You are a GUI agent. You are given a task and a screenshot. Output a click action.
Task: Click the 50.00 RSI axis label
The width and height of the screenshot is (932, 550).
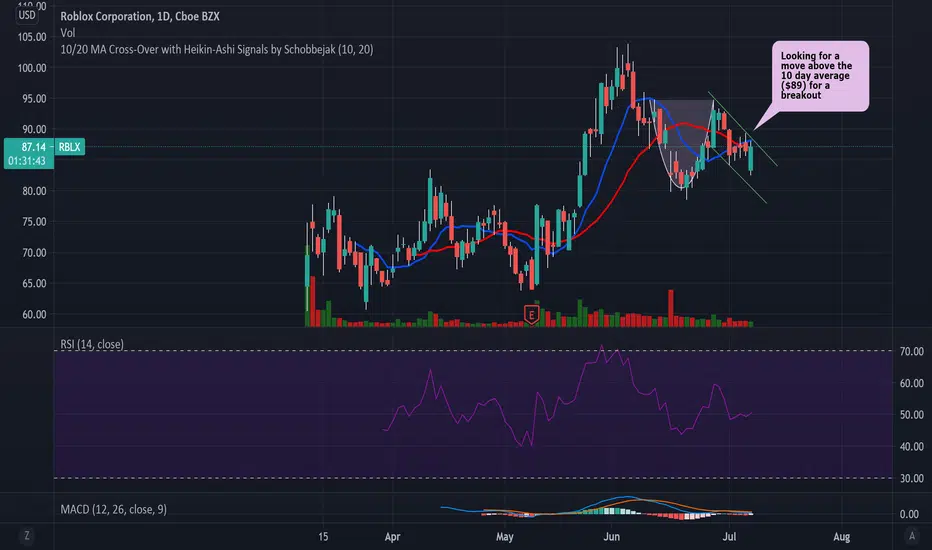pos(912,414)
